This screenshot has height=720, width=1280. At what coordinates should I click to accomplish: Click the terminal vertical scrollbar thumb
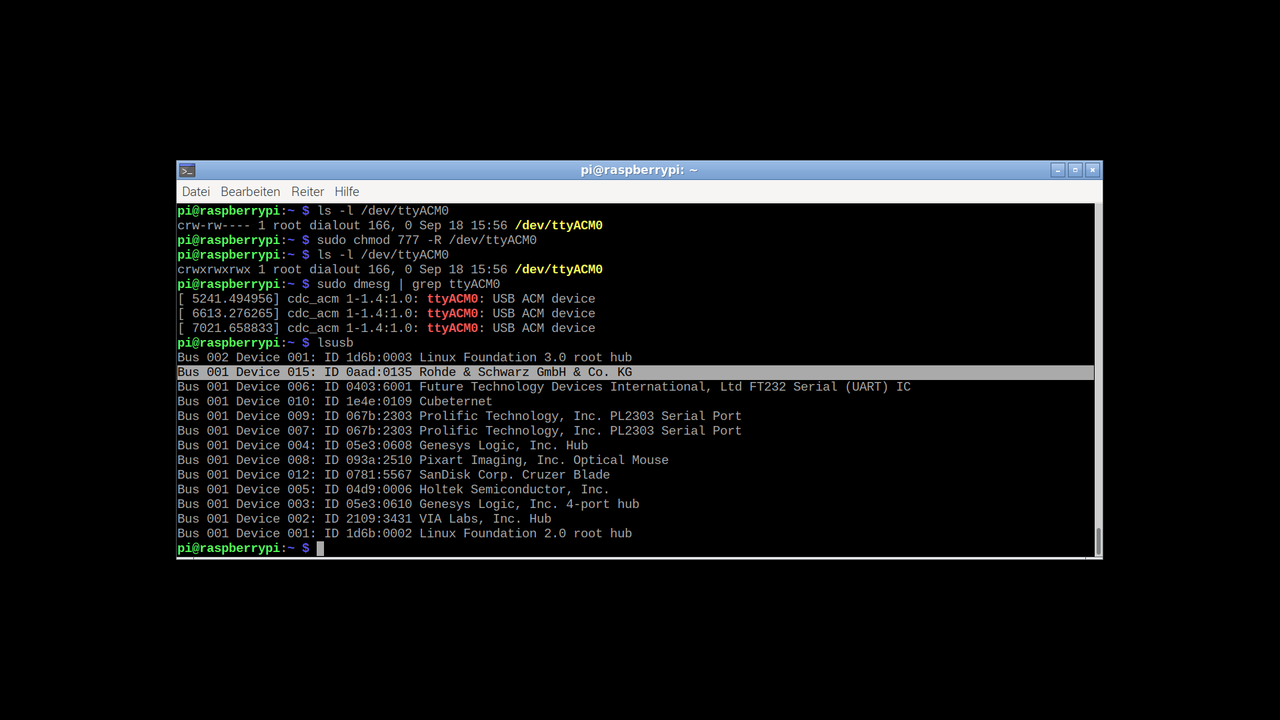(1098, 541)
